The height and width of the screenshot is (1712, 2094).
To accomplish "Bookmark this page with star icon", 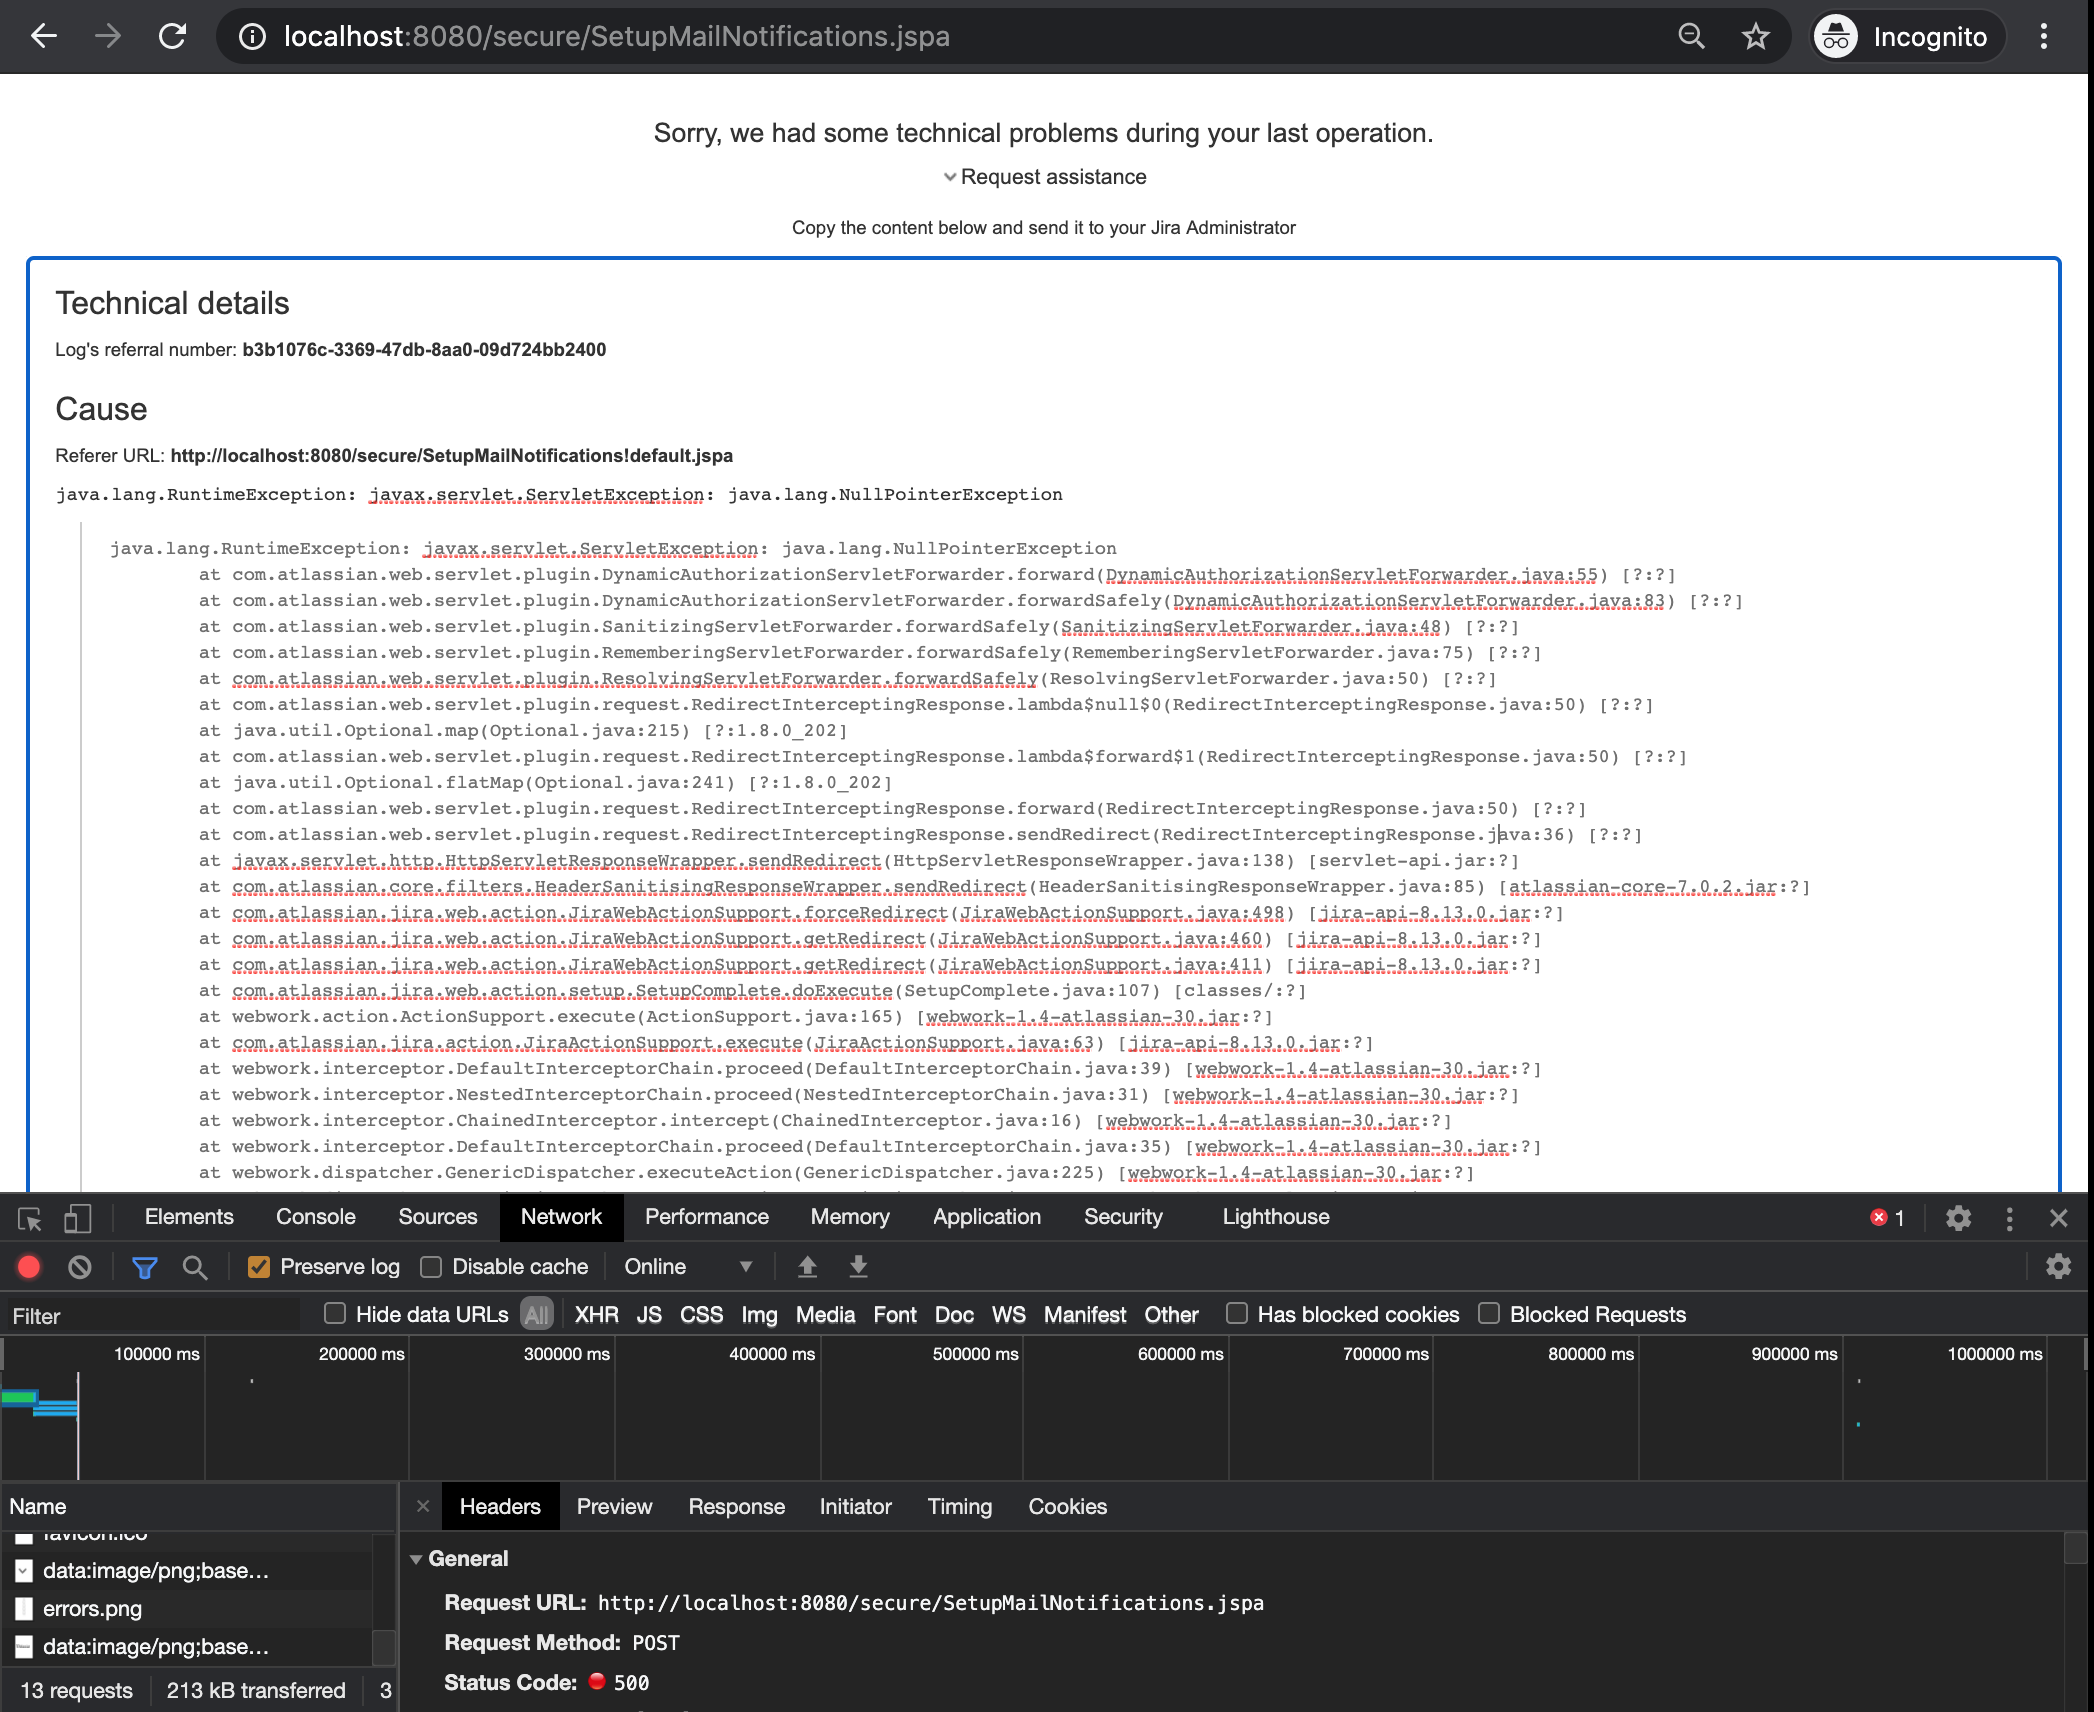I will pos(1755,37).
